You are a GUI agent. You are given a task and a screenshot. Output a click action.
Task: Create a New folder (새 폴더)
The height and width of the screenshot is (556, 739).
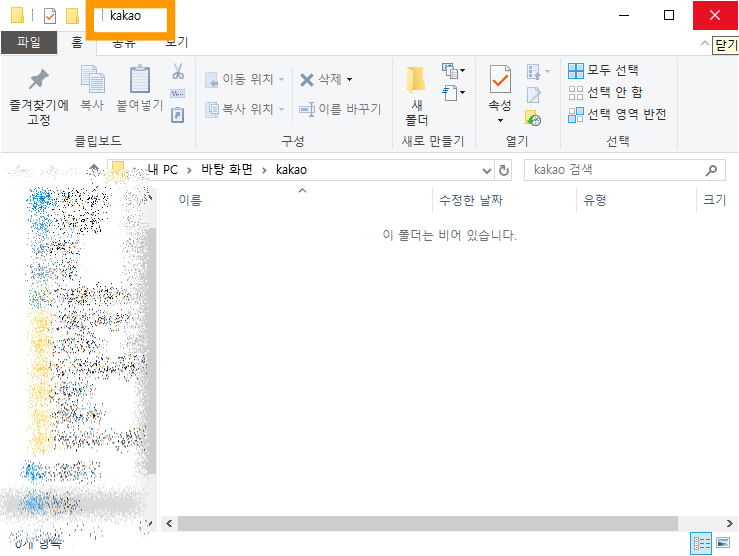pyautogui.click(x=417, y=96)
